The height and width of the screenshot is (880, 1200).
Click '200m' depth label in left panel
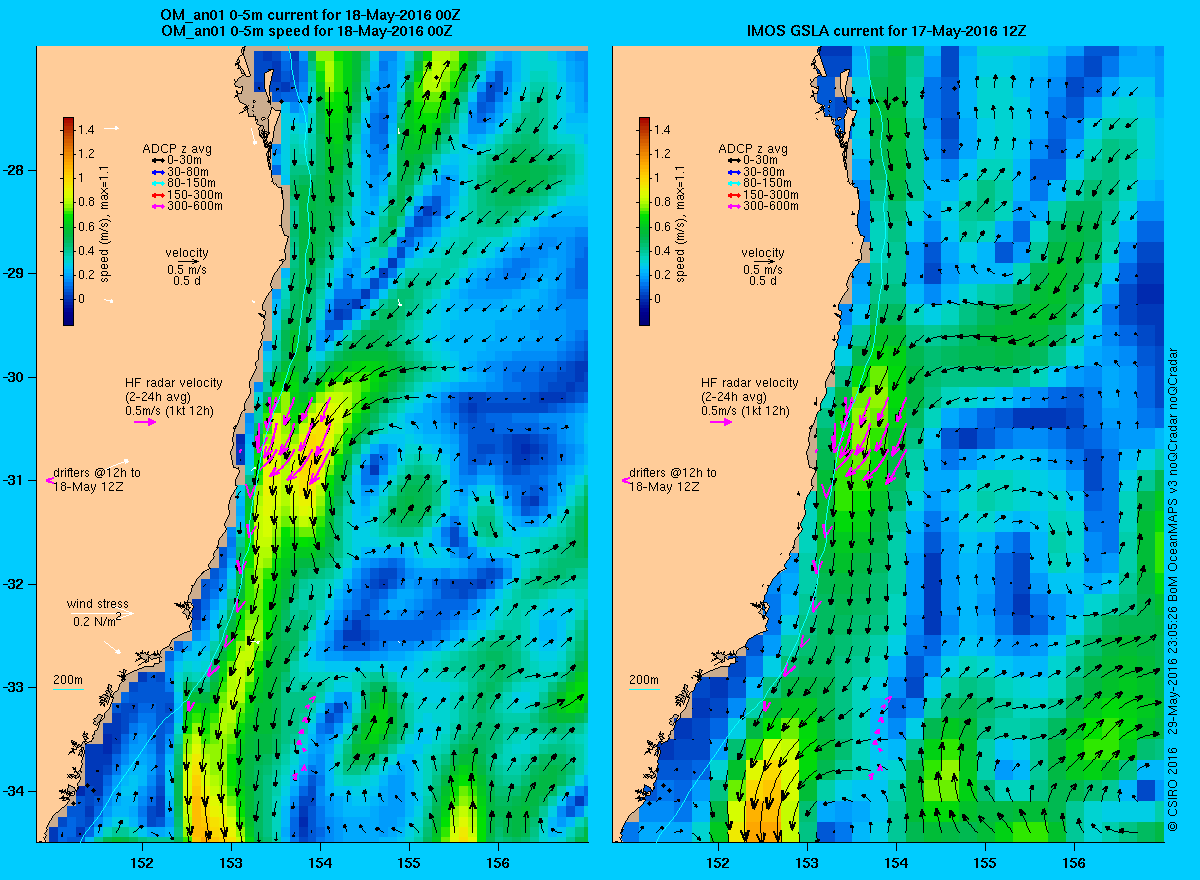(68, 680)
